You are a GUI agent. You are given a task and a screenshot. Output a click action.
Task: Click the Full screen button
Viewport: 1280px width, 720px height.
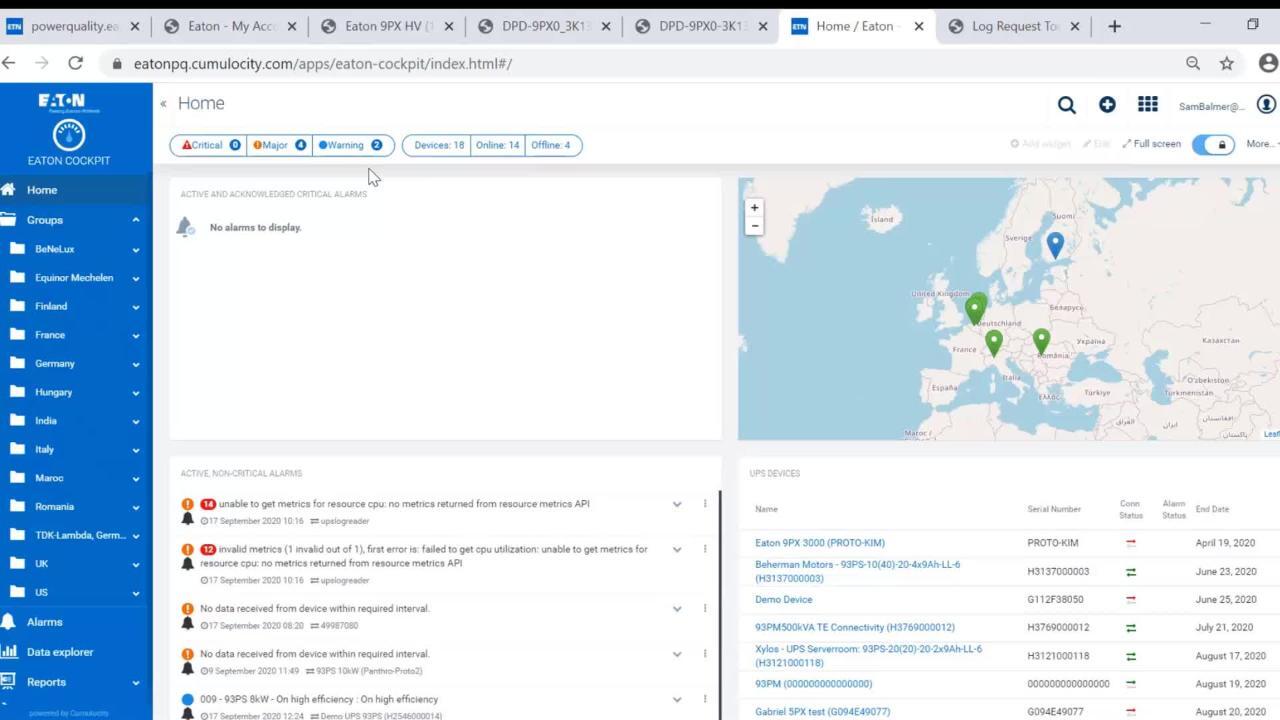tap(1152, 144)
